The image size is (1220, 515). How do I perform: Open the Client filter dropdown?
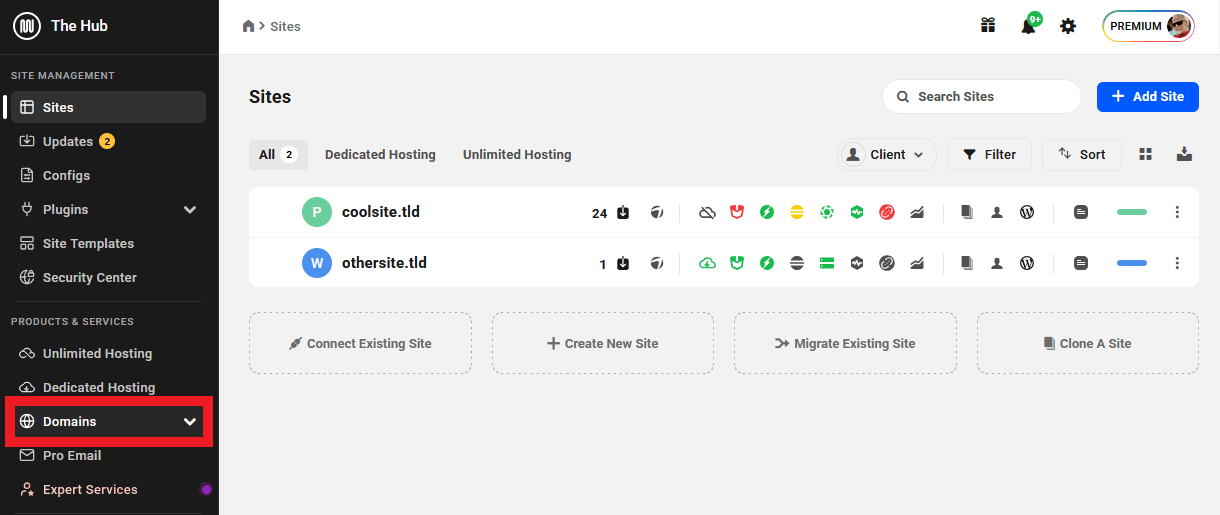pyautogui.click(x=887, y=154)
